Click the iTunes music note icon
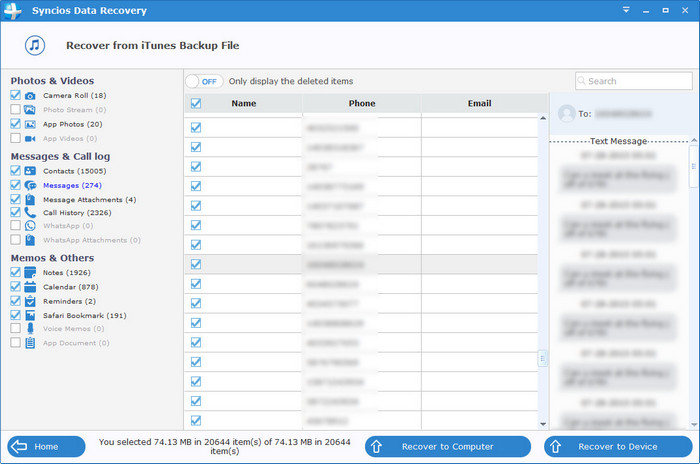This screenshot has height=464, width=700. pyautogui.click(x=35, y=46)
